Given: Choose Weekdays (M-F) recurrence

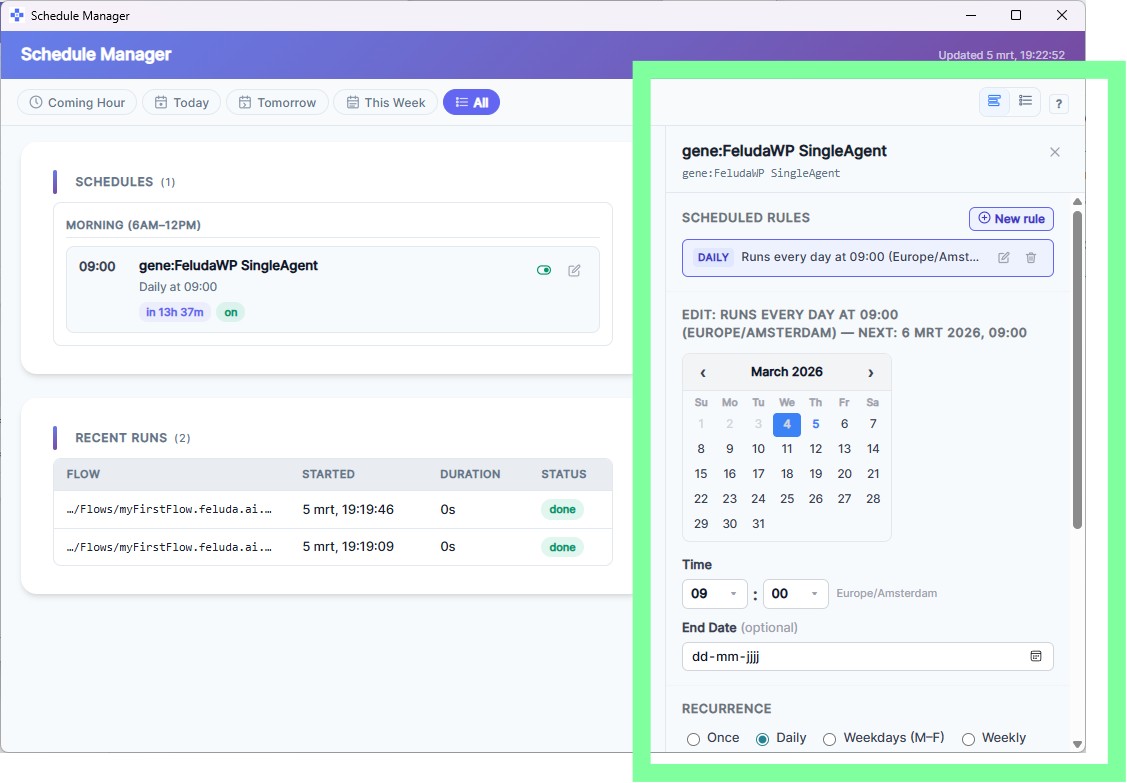Looking at the screenshot, I should tap(829, 738).
